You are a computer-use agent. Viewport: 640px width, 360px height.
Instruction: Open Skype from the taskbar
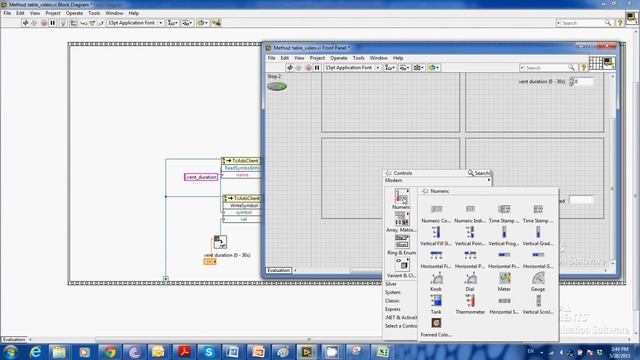(x=208, y=352)
